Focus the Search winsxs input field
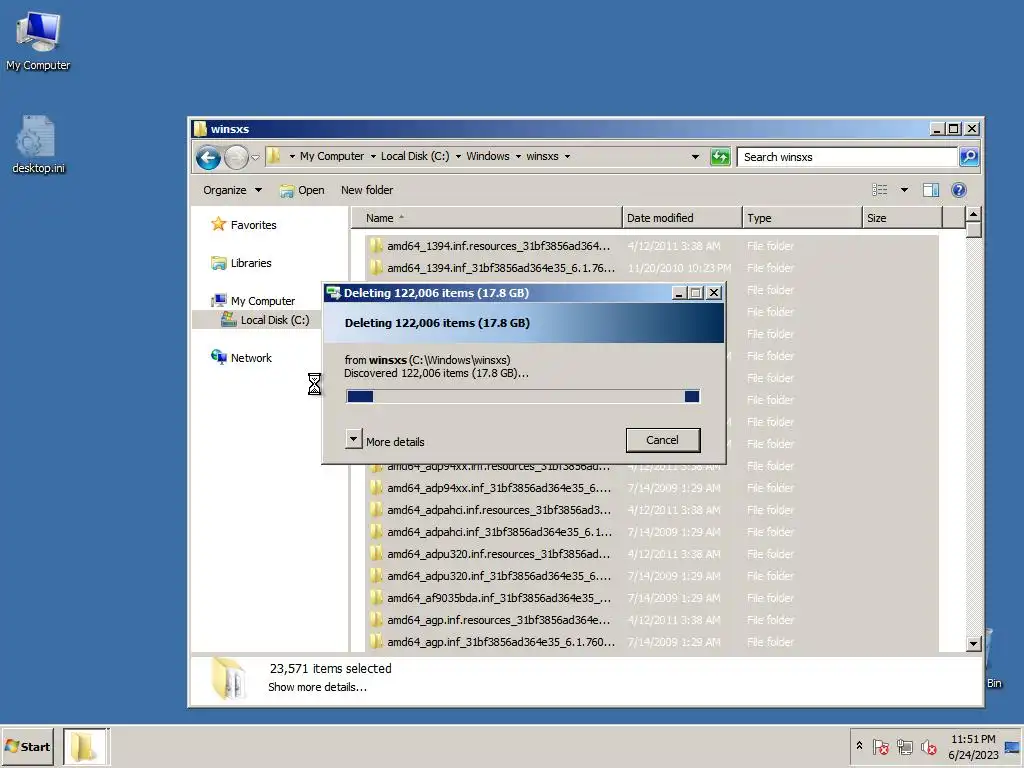Image resolution: width=1024 pixels, height=768 pixels. (847, 157)
